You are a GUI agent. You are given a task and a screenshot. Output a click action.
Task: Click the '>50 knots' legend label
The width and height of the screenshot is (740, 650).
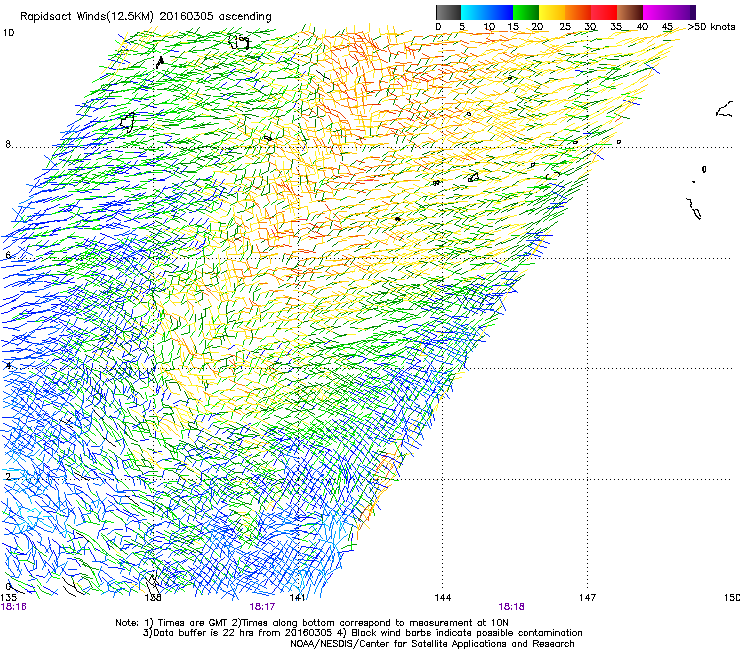tap(712, 27)
